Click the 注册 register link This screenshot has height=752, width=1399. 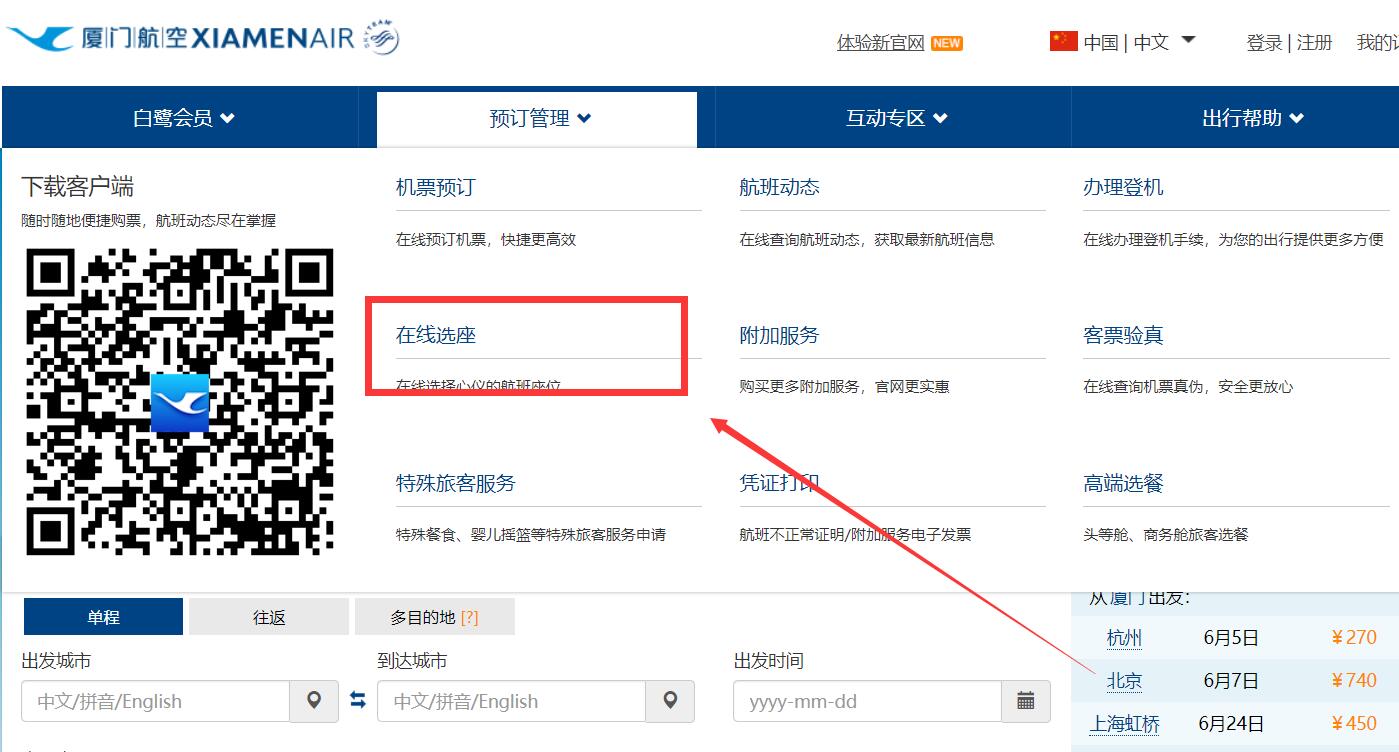(x=1314, y=42)
